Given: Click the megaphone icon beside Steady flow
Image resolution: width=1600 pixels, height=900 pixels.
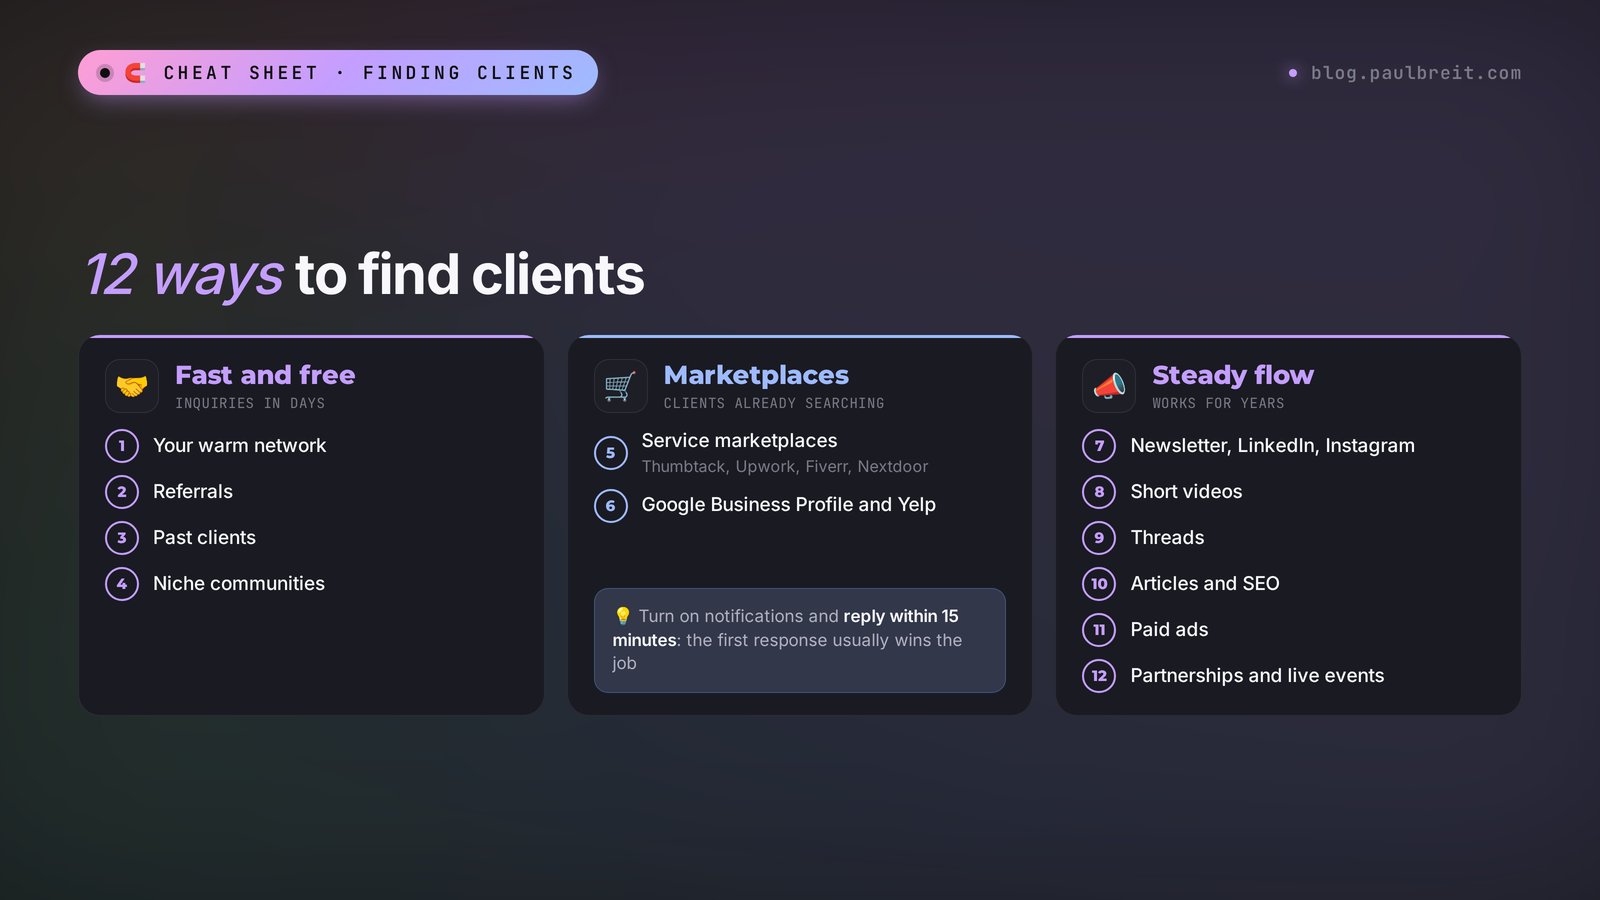Looking at the screenshot, I should (x=1109, y=386).
